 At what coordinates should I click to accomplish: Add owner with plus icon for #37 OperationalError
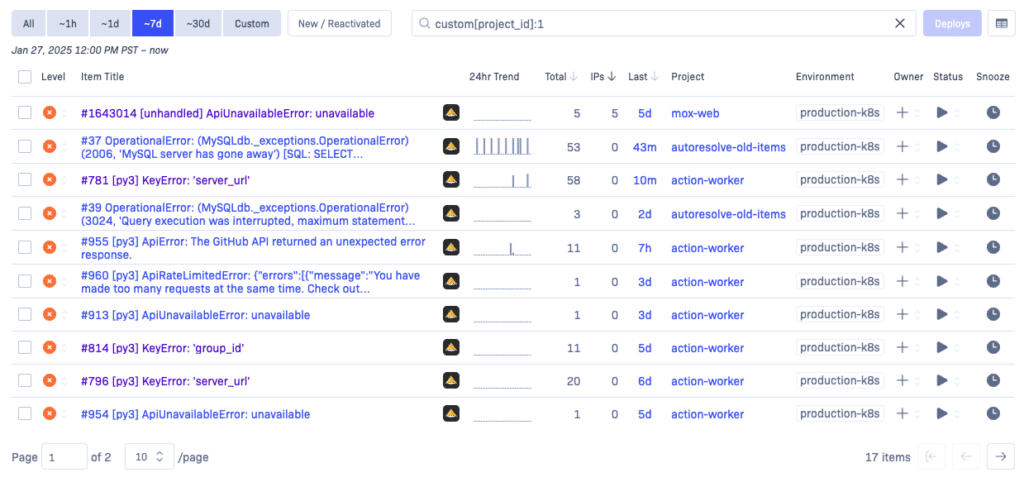(x=903, y=147)
